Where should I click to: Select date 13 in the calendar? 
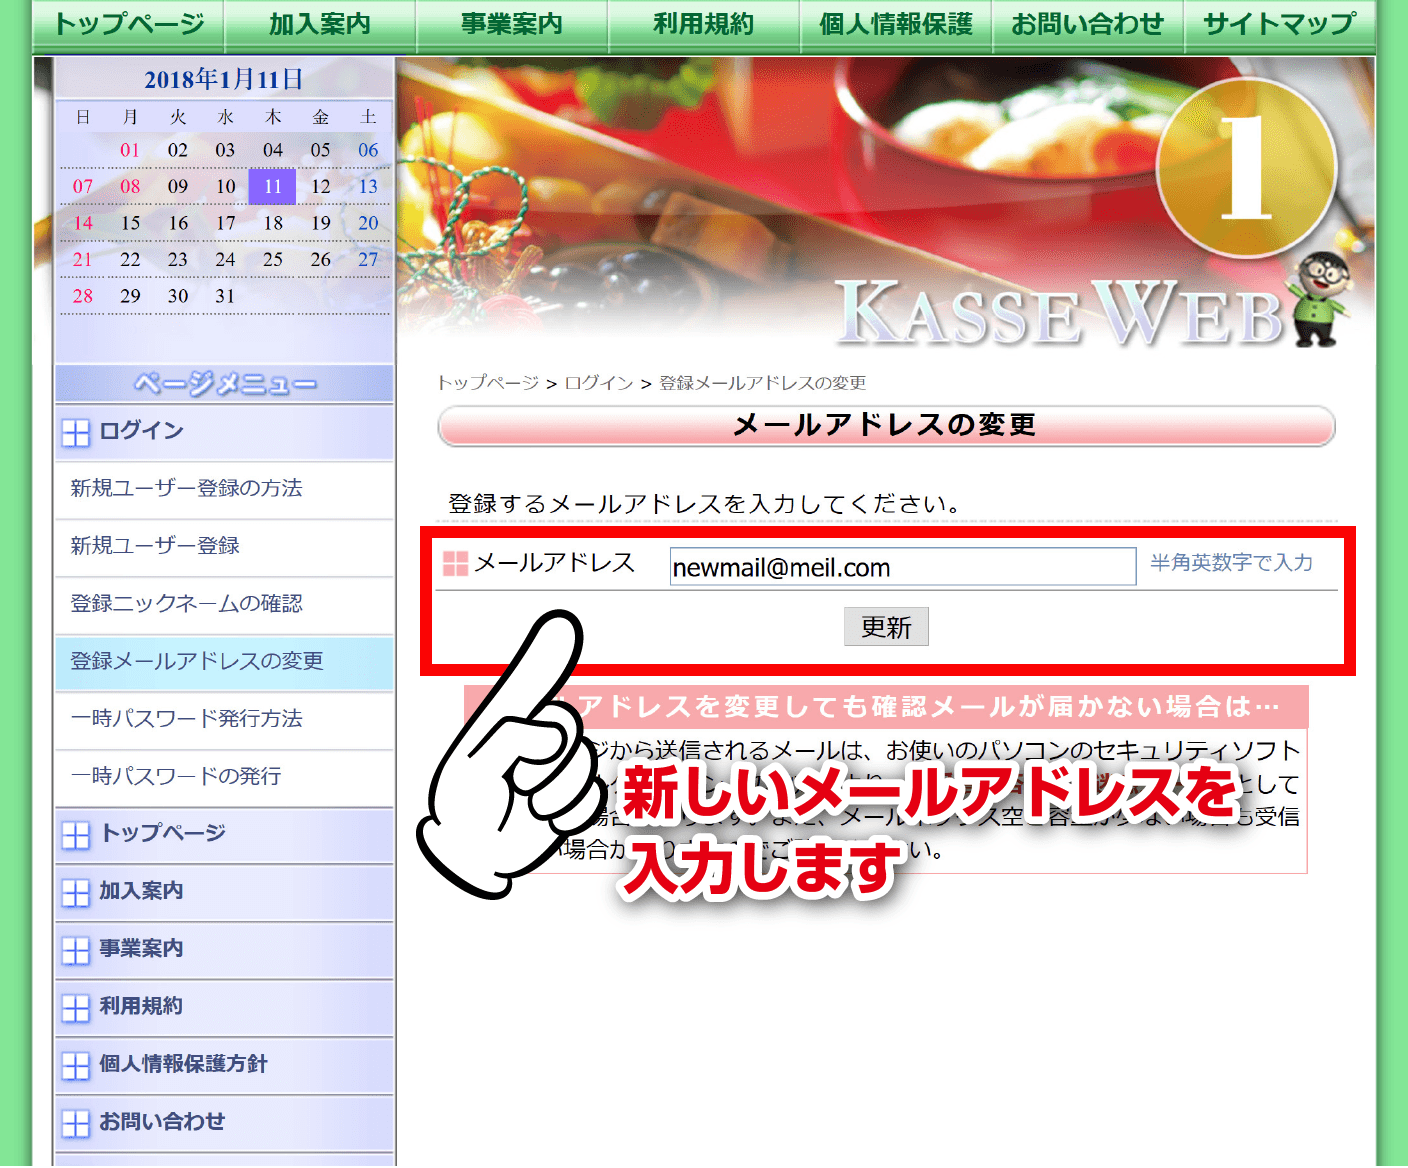click(x=368, y=186)
